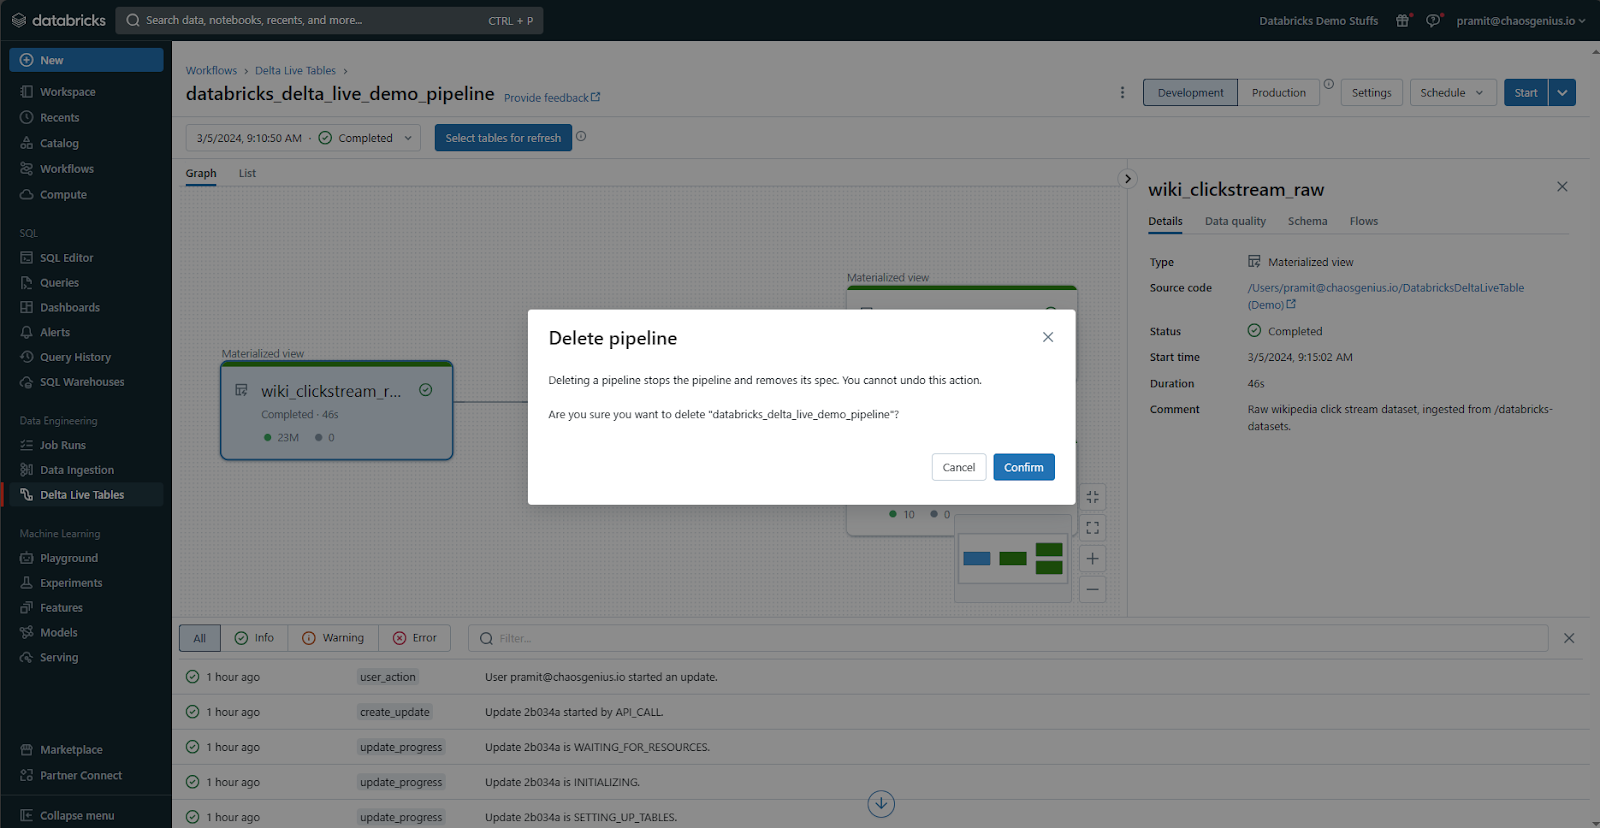
Task: Click the New button in sidebar
Action: tap(86, 60)
